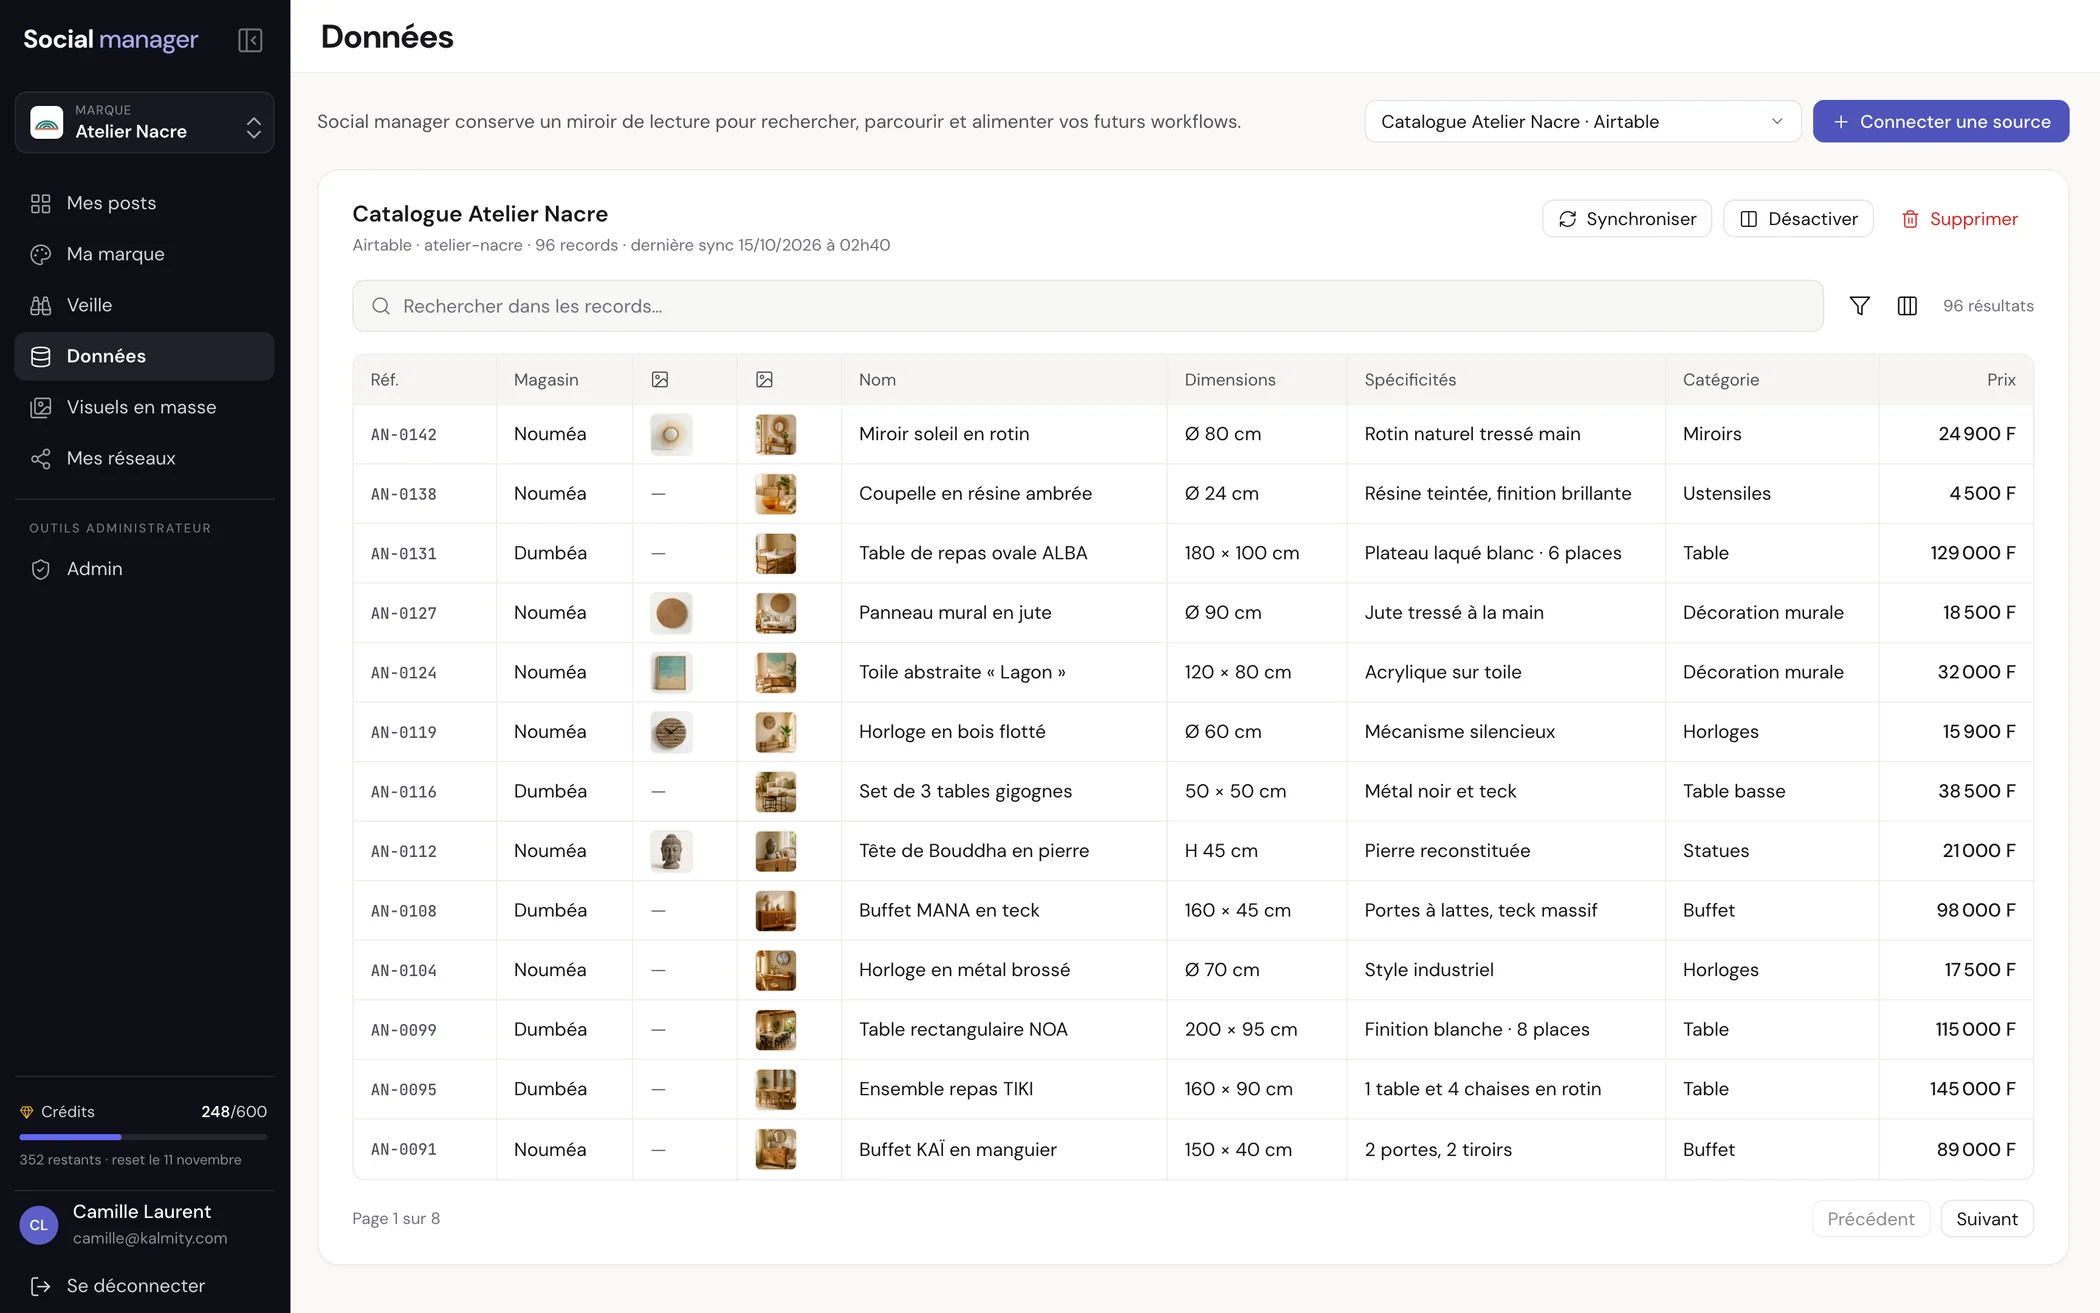Click the first image column header icon
Viewport: 2100px width, 1313px height.
click(660, 380)
